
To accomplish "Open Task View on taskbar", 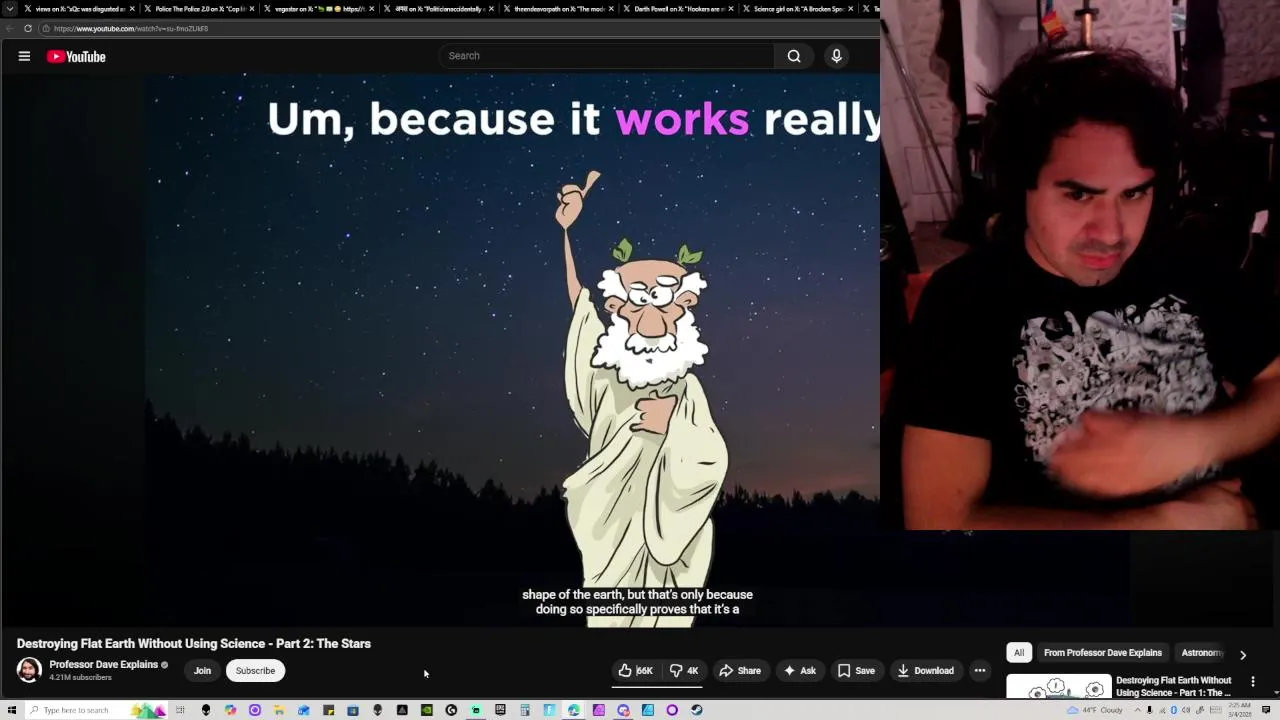I will click(180, 710).
